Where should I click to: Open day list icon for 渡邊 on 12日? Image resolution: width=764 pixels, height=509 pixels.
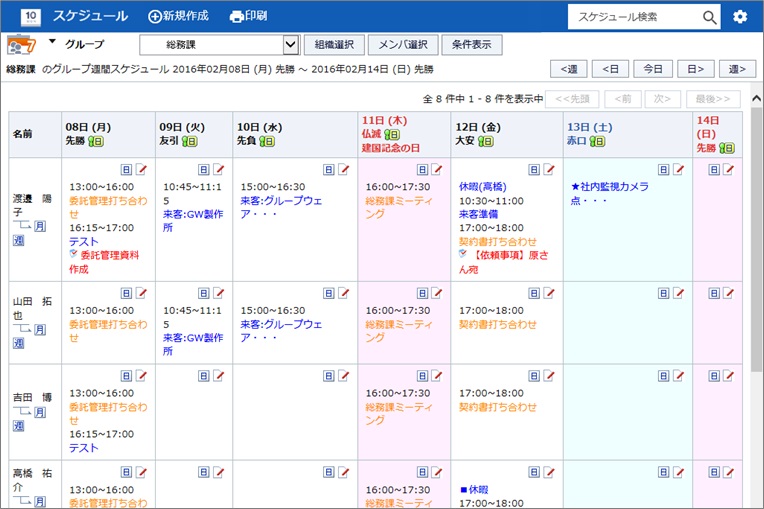tap(534, 170)
